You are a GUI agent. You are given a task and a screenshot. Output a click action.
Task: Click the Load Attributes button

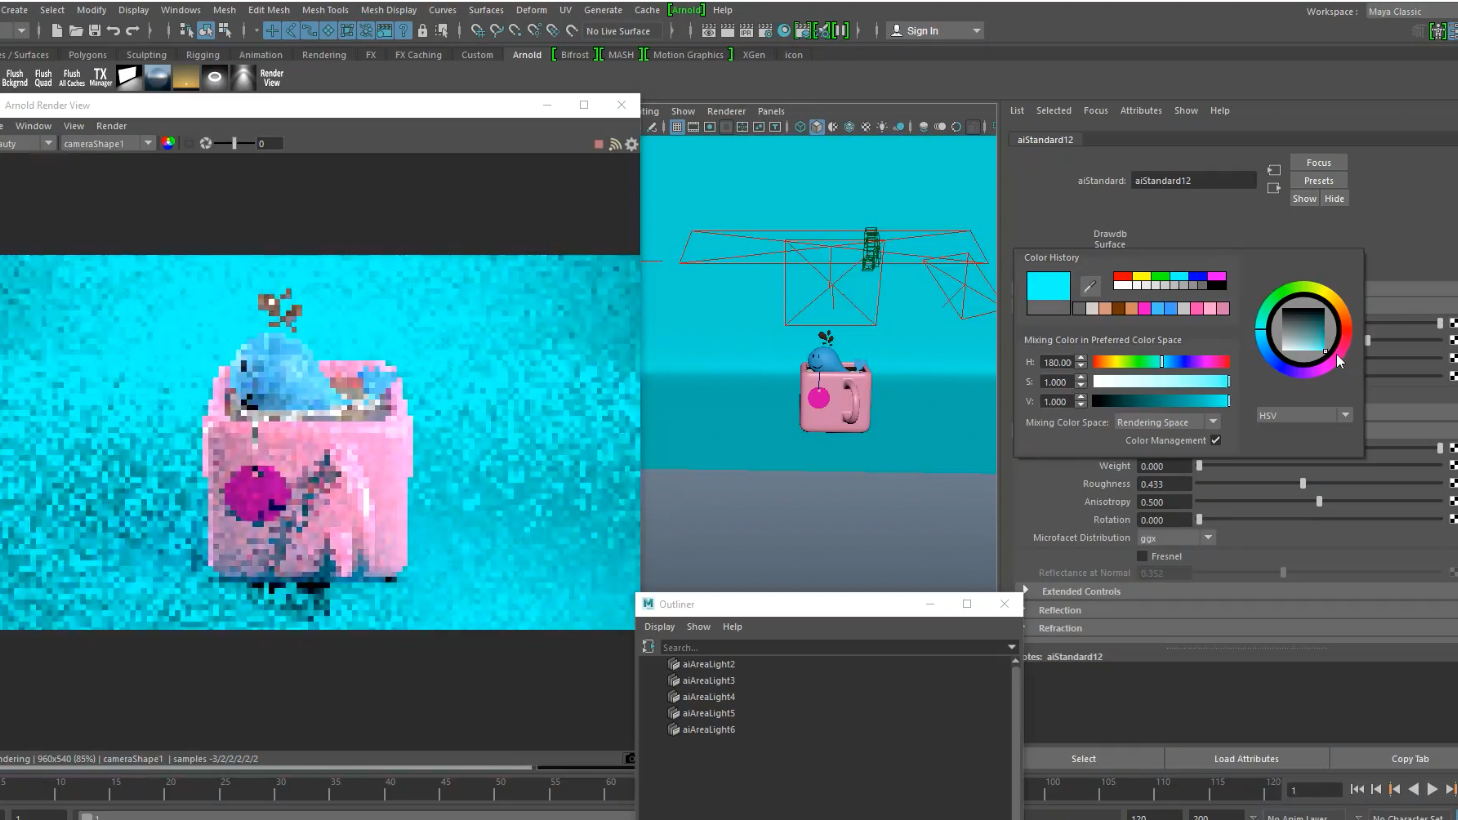tap(1246, 758)
